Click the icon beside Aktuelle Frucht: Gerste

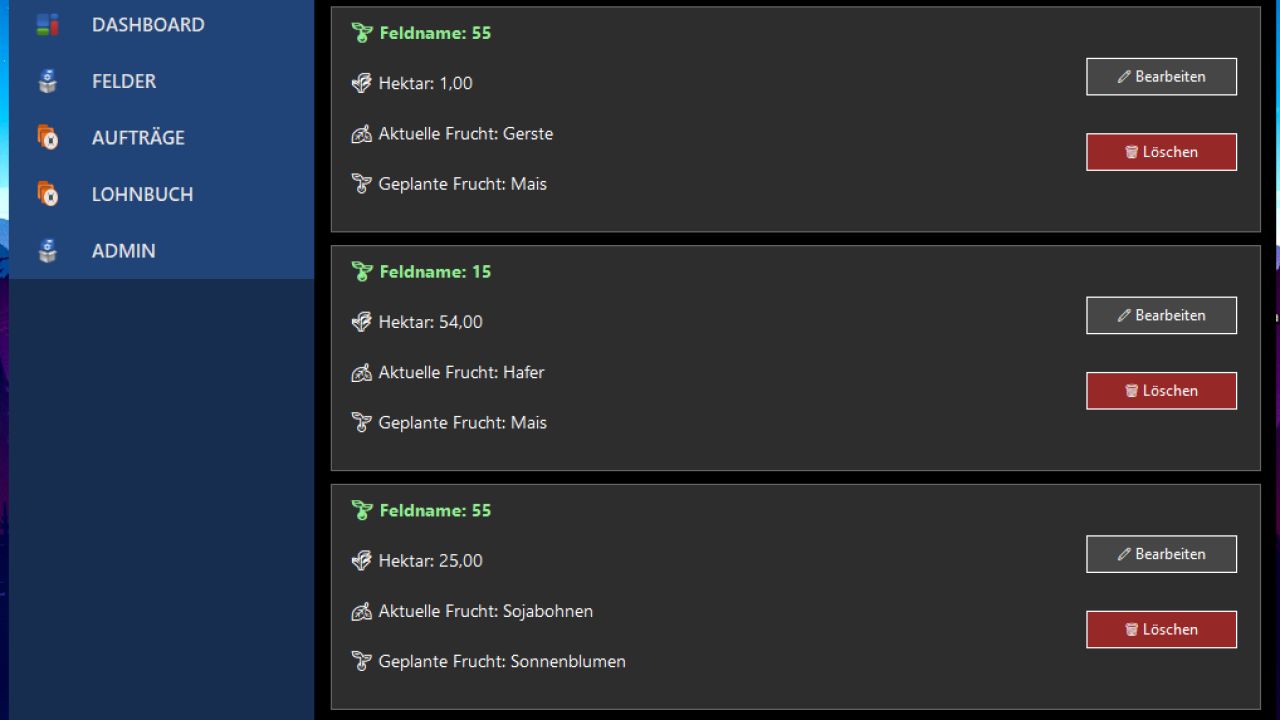pos(362,134)
